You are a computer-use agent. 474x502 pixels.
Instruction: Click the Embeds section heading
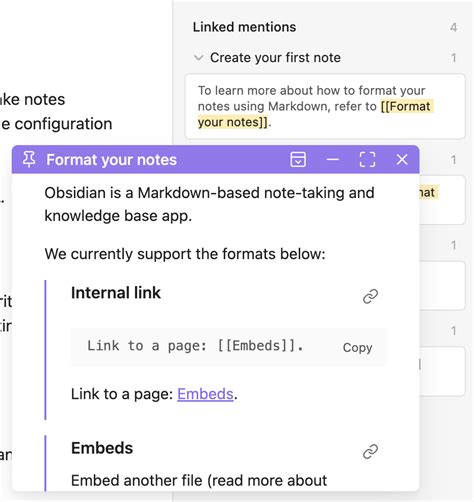[x=102, y=448]
